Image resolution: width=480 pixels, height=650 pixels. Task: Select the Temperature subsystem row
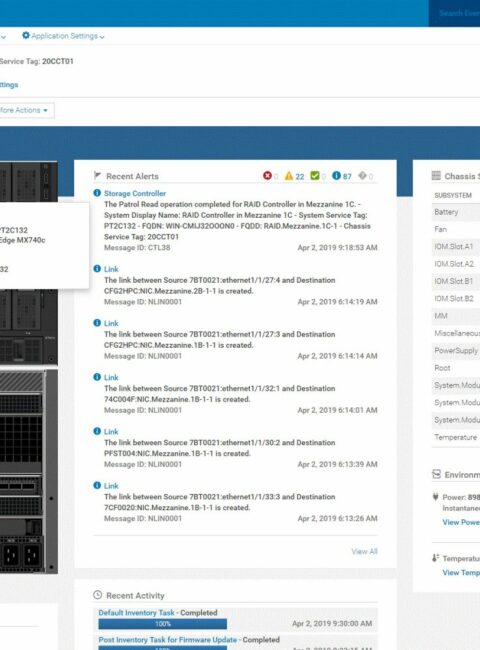456,437
